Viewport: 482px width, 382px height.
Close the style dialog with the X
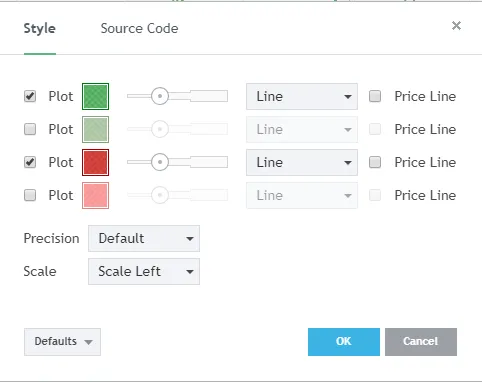pyautogui.click(x=456, y=26)
